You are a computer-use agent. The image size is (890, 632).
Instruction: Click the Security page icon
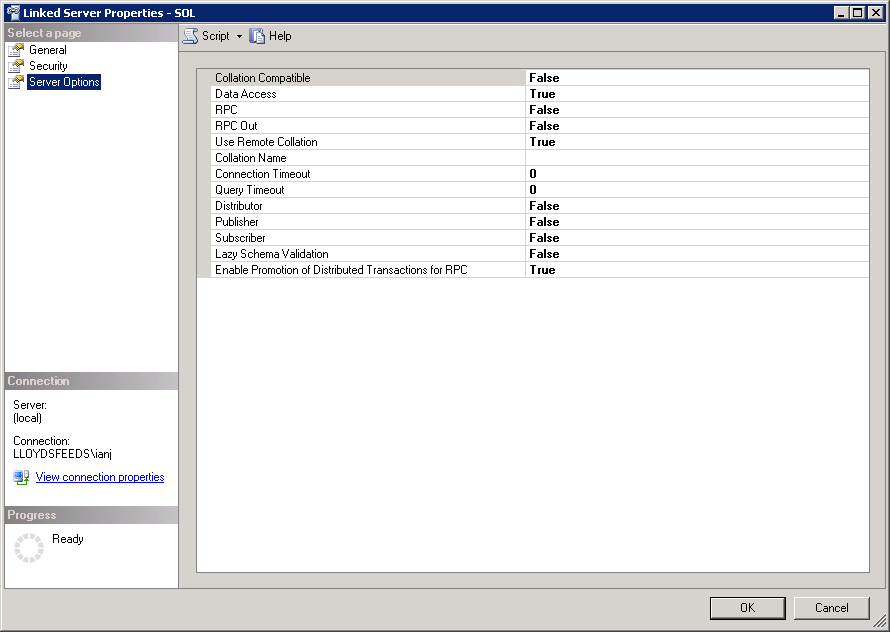[16, 66]
